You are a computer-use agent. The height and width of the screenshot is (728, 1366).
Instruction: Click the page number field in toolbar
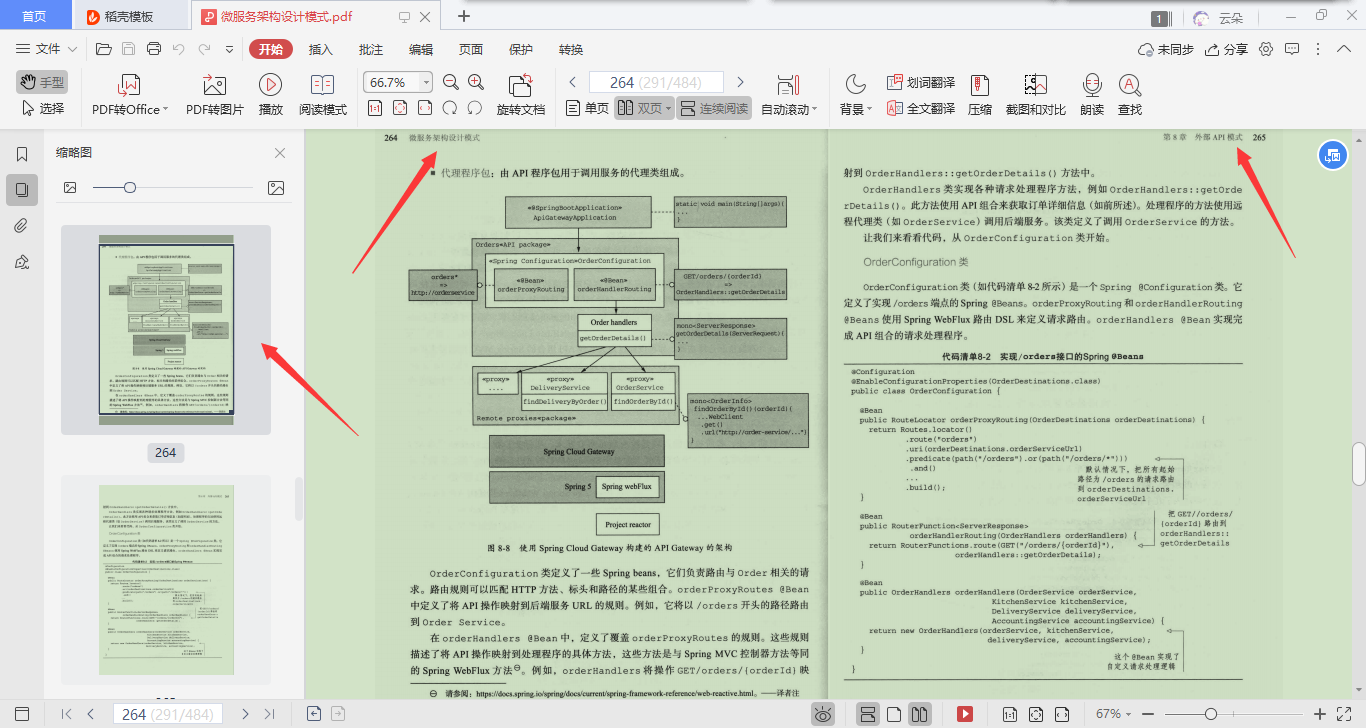pos(656,82)
